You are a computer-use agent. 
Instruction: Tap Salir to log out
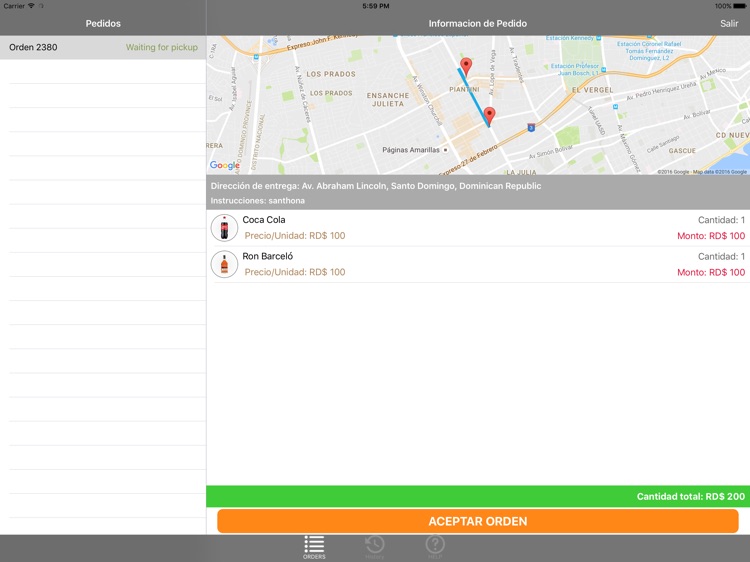(x=729, y=23)
